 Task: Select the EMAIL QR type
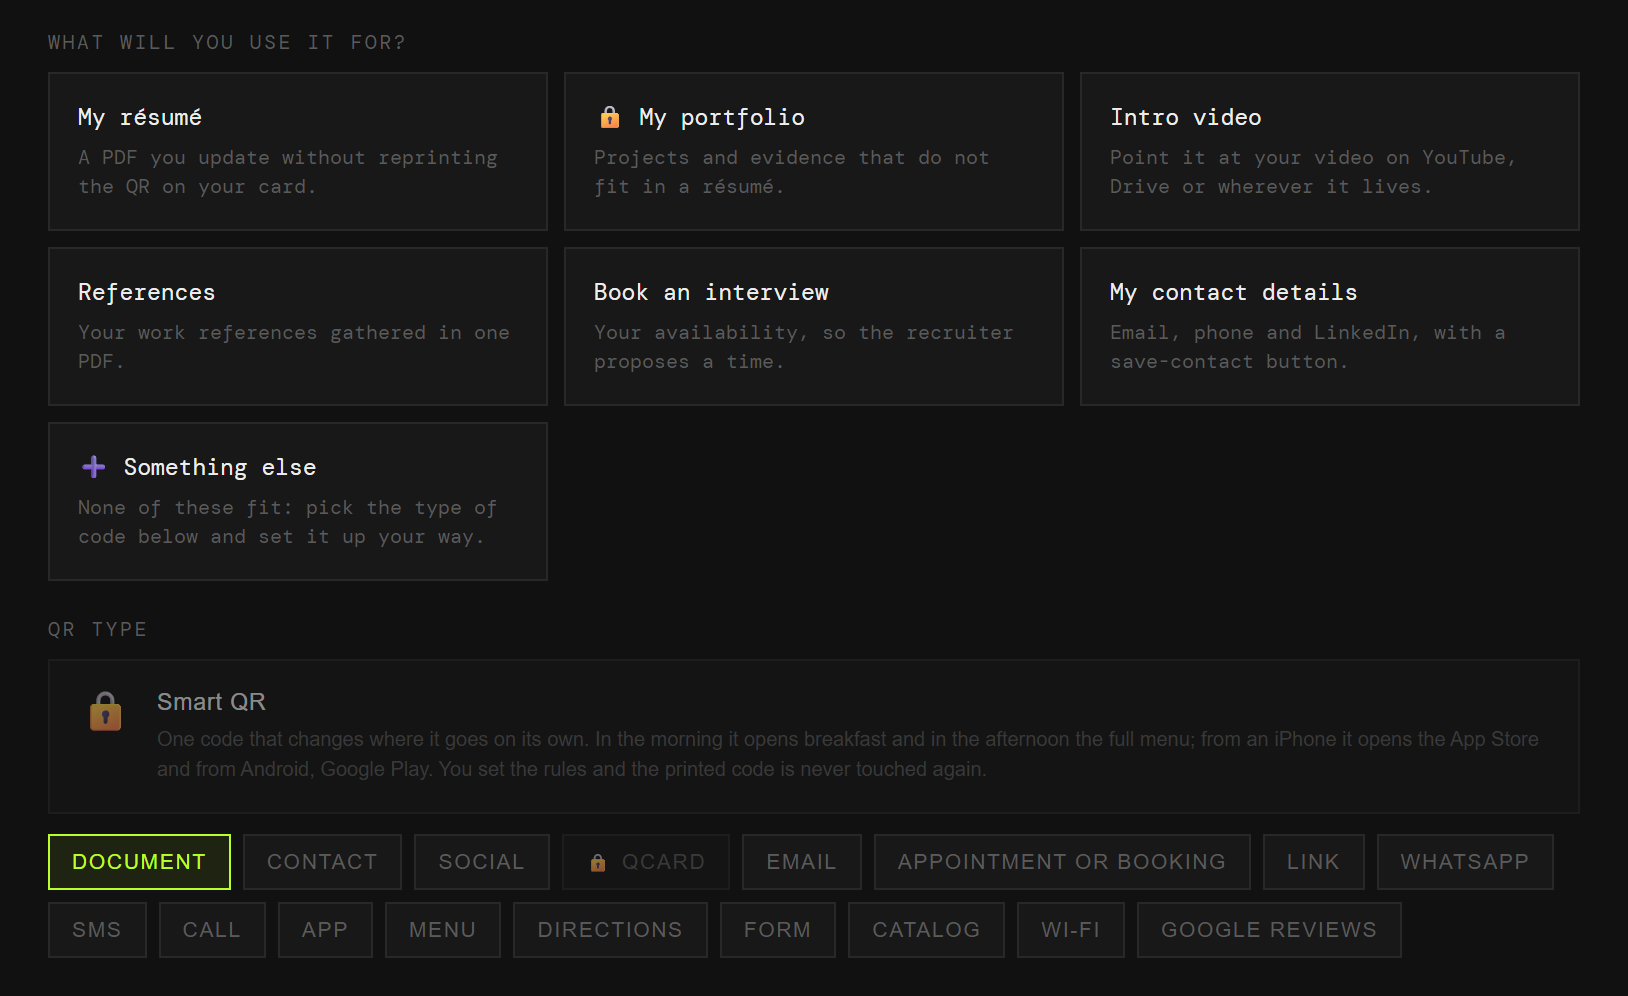click(x=802, y=862)
